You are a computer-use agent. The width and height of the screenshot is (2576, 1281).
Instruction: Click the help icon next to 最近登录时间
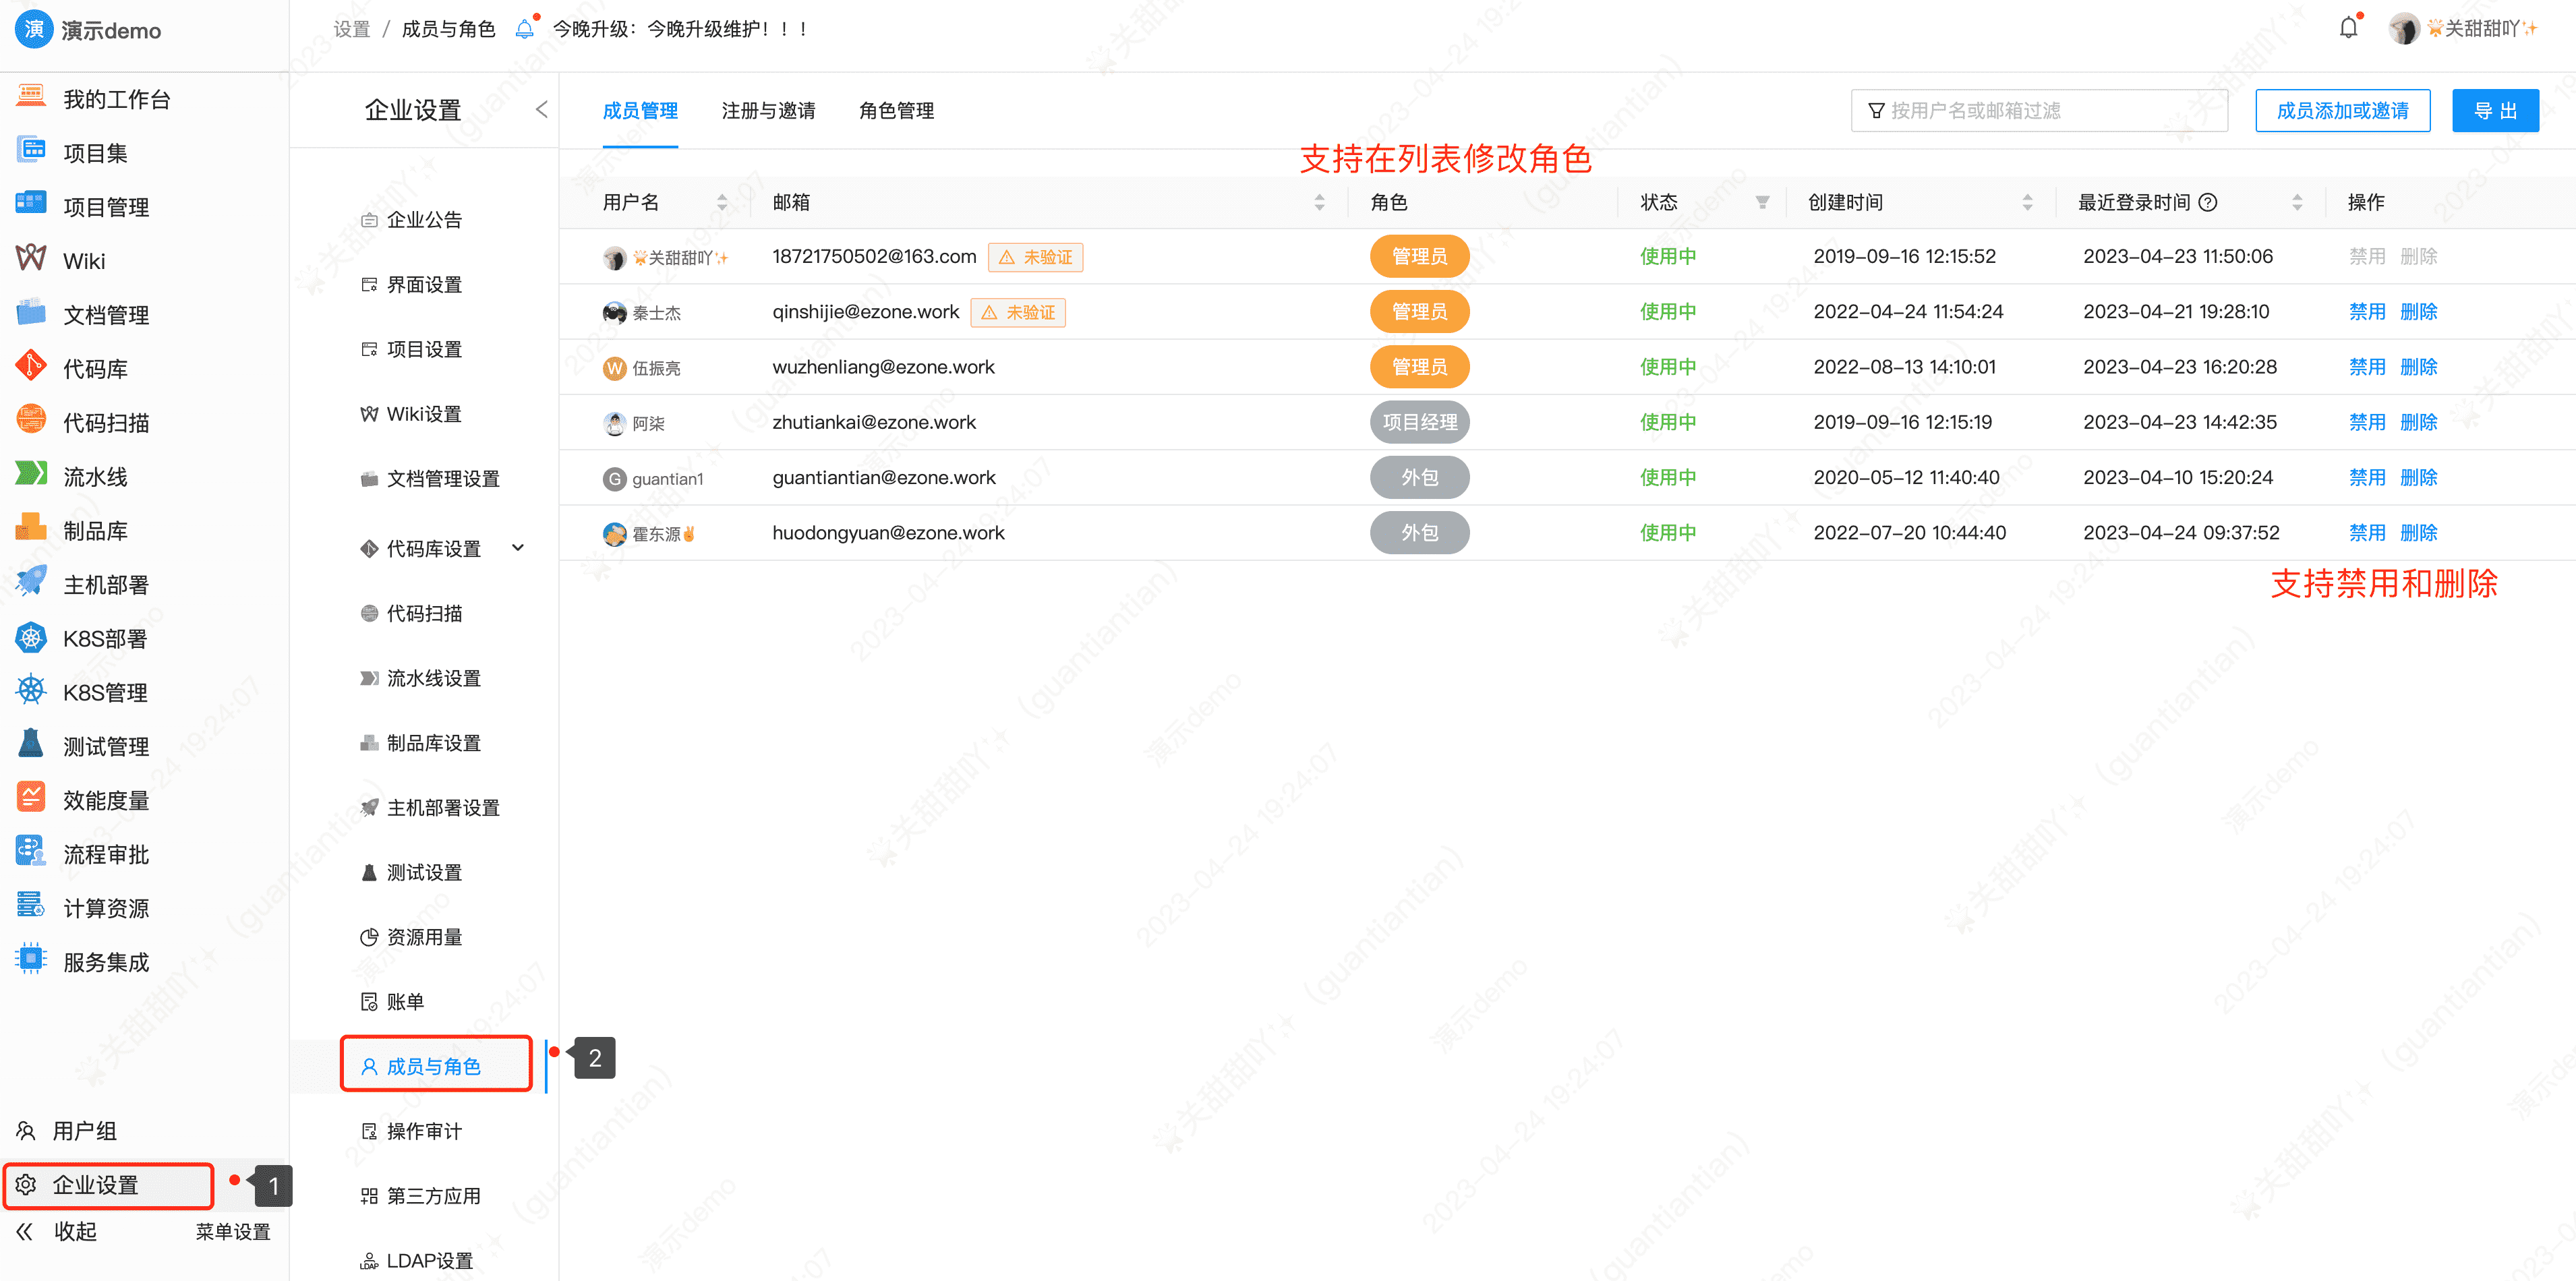(x=2207, y=202)
